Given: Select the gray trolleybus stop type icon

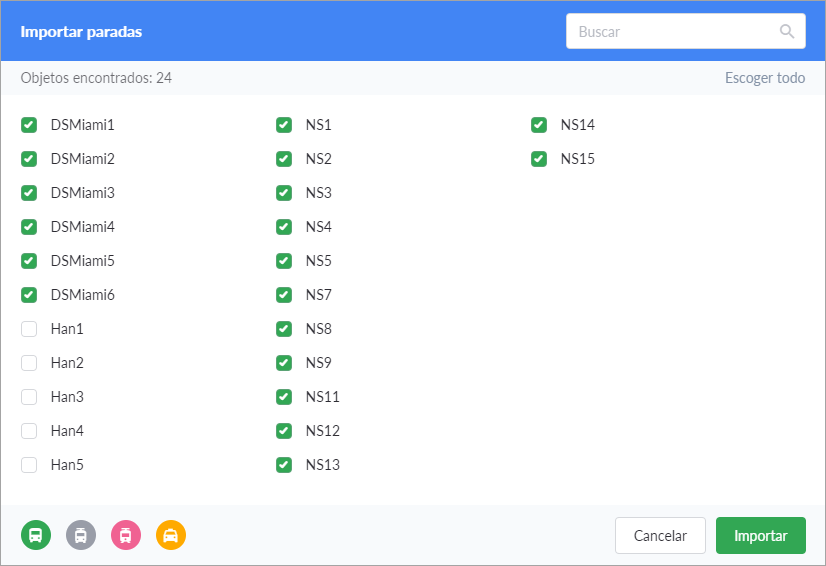Looking at the screenshot, I should [81, 535].
